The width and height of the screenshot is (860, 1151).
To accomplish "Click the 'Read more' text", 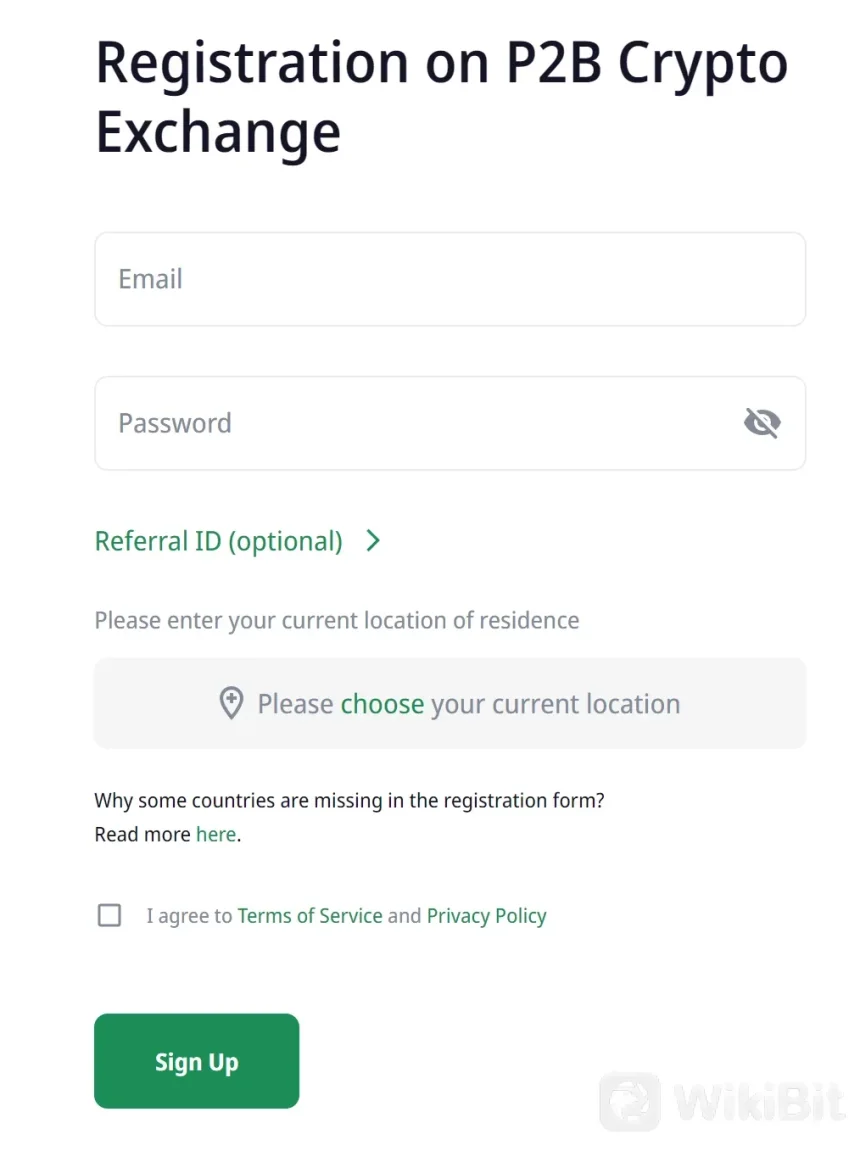I will coord(142,834).
